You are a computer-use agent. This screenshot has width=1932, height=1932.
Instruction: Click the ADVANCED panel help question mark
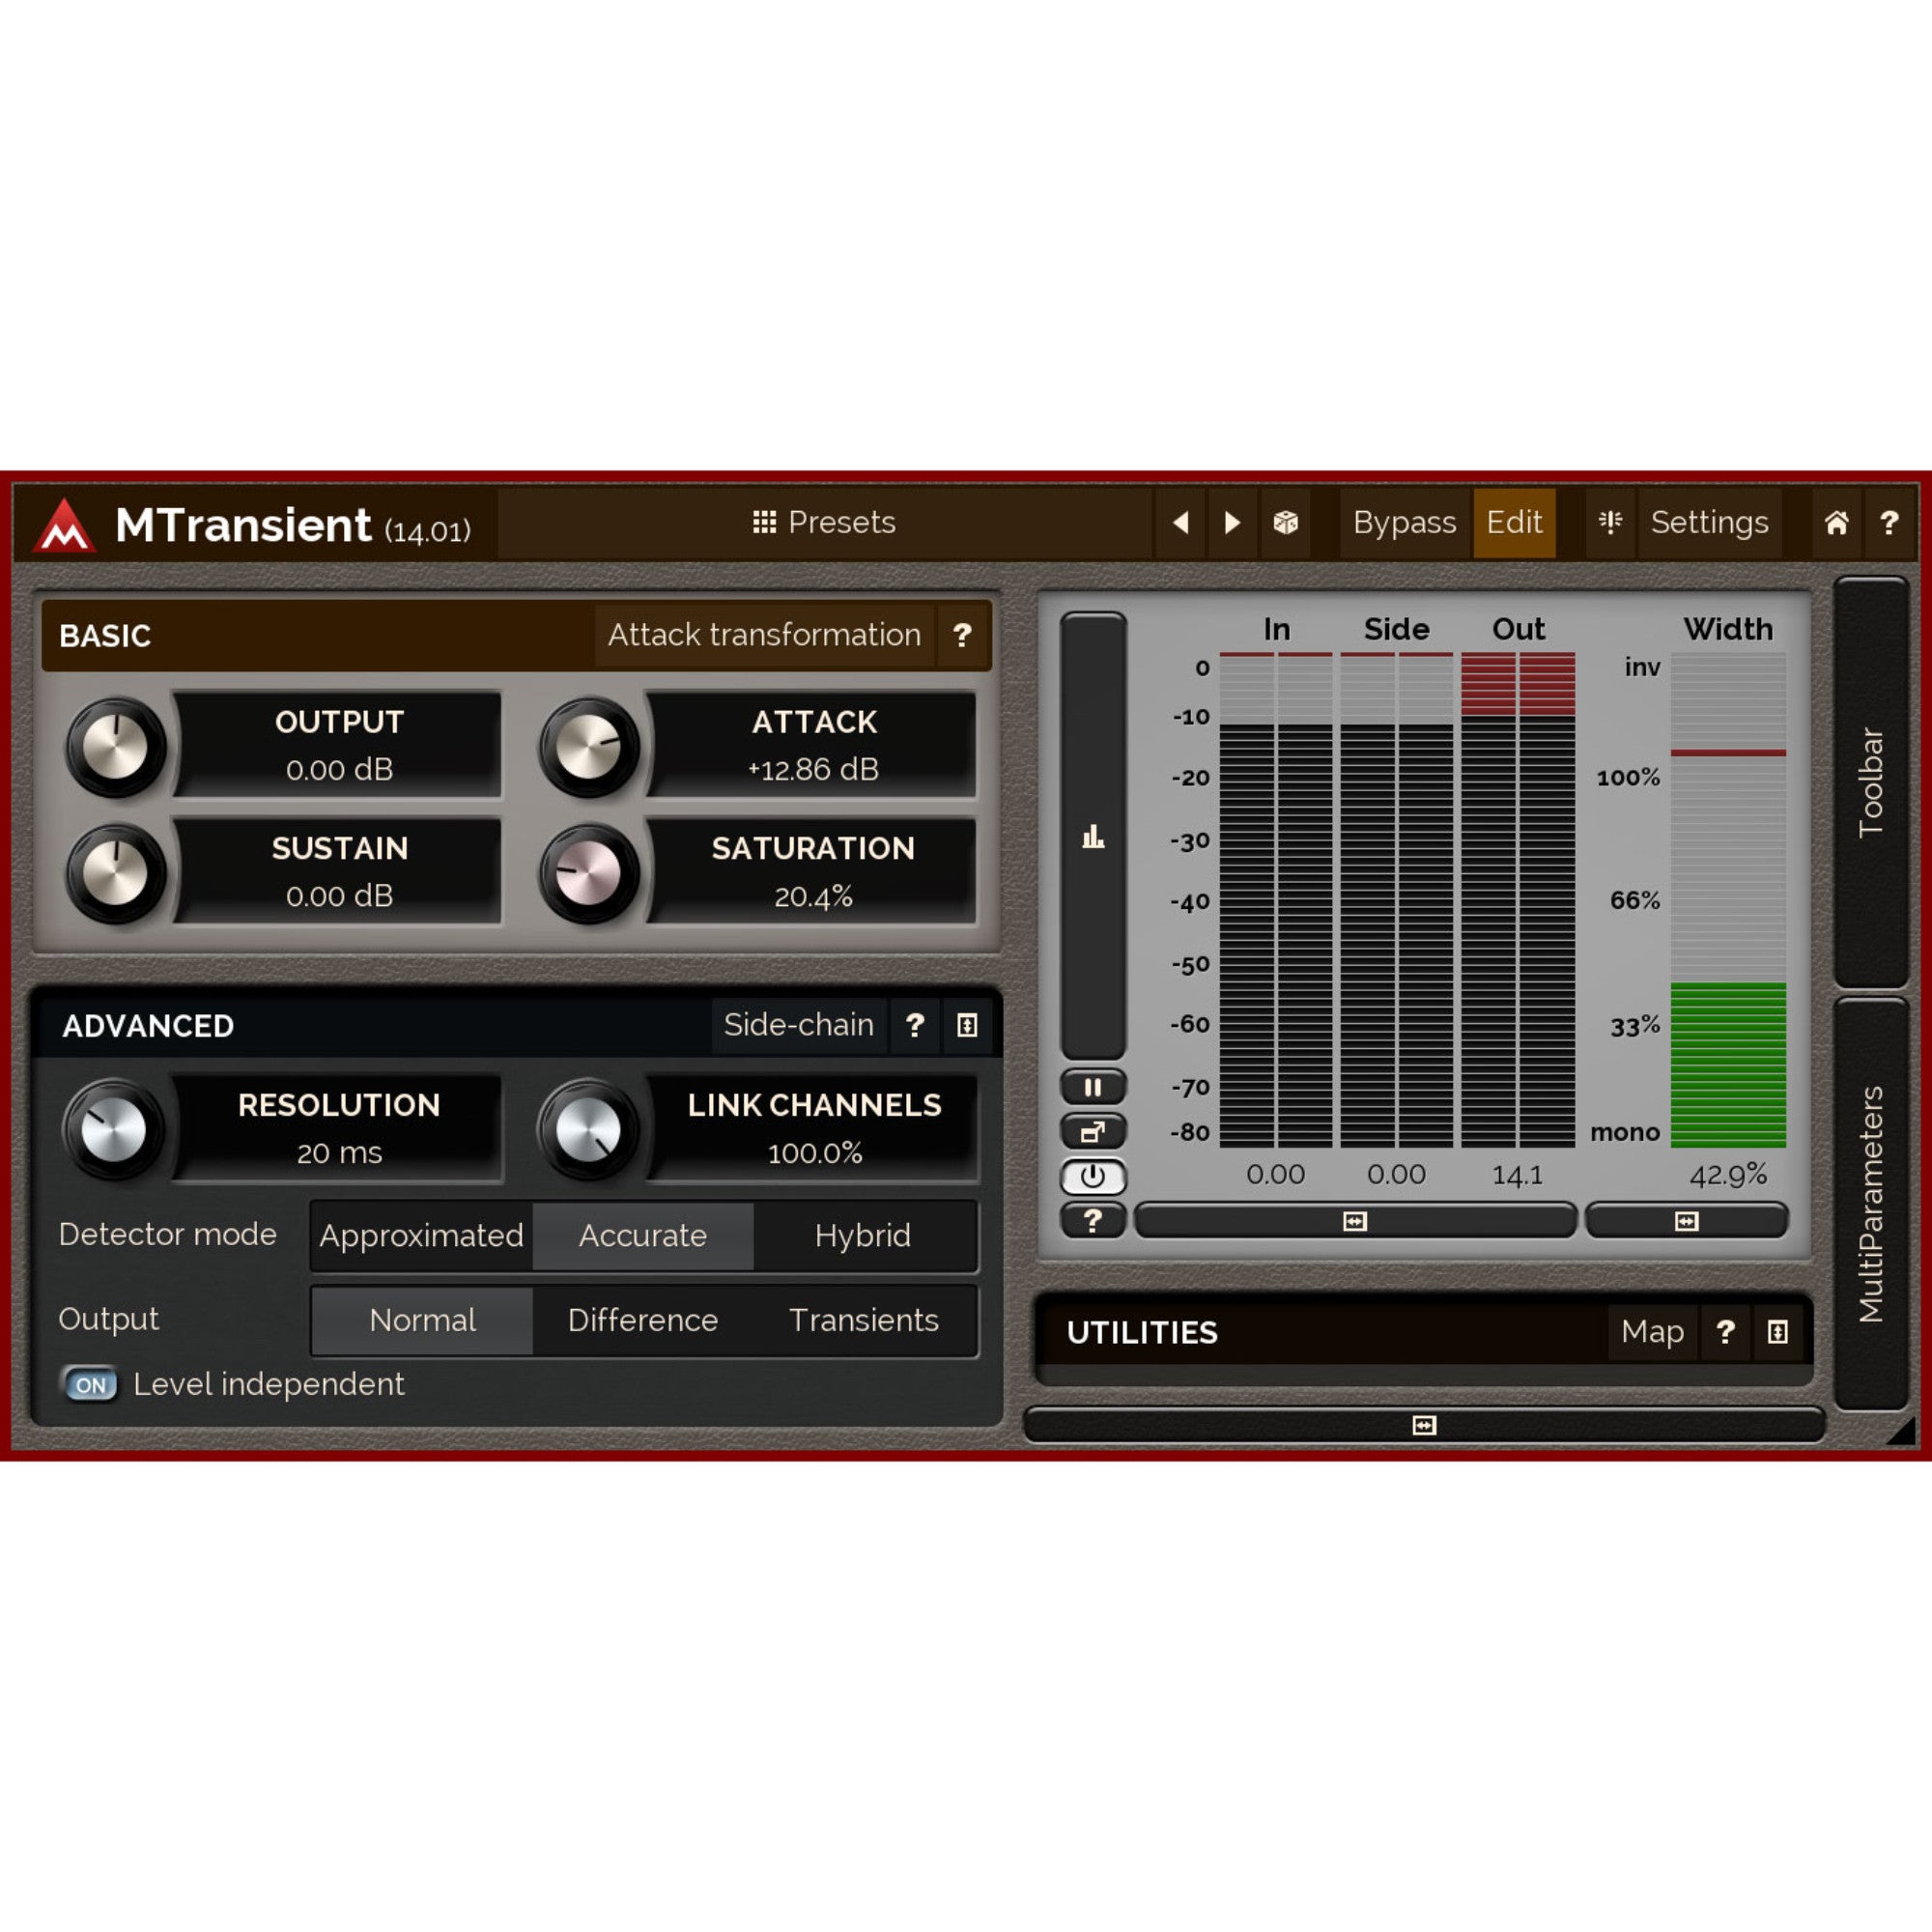[914, 1025]
